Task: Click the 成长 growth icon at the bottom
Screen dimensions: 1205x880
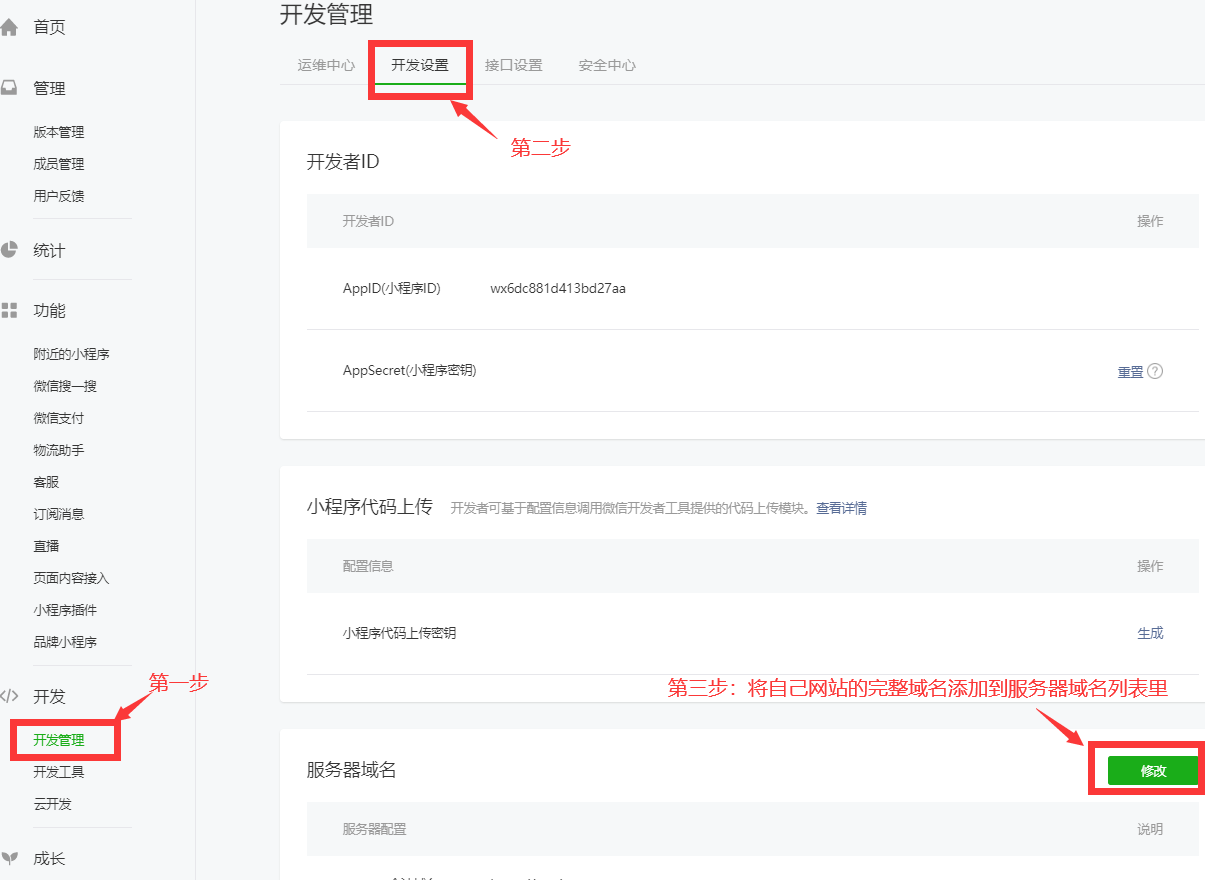Action: pos(11,857)
